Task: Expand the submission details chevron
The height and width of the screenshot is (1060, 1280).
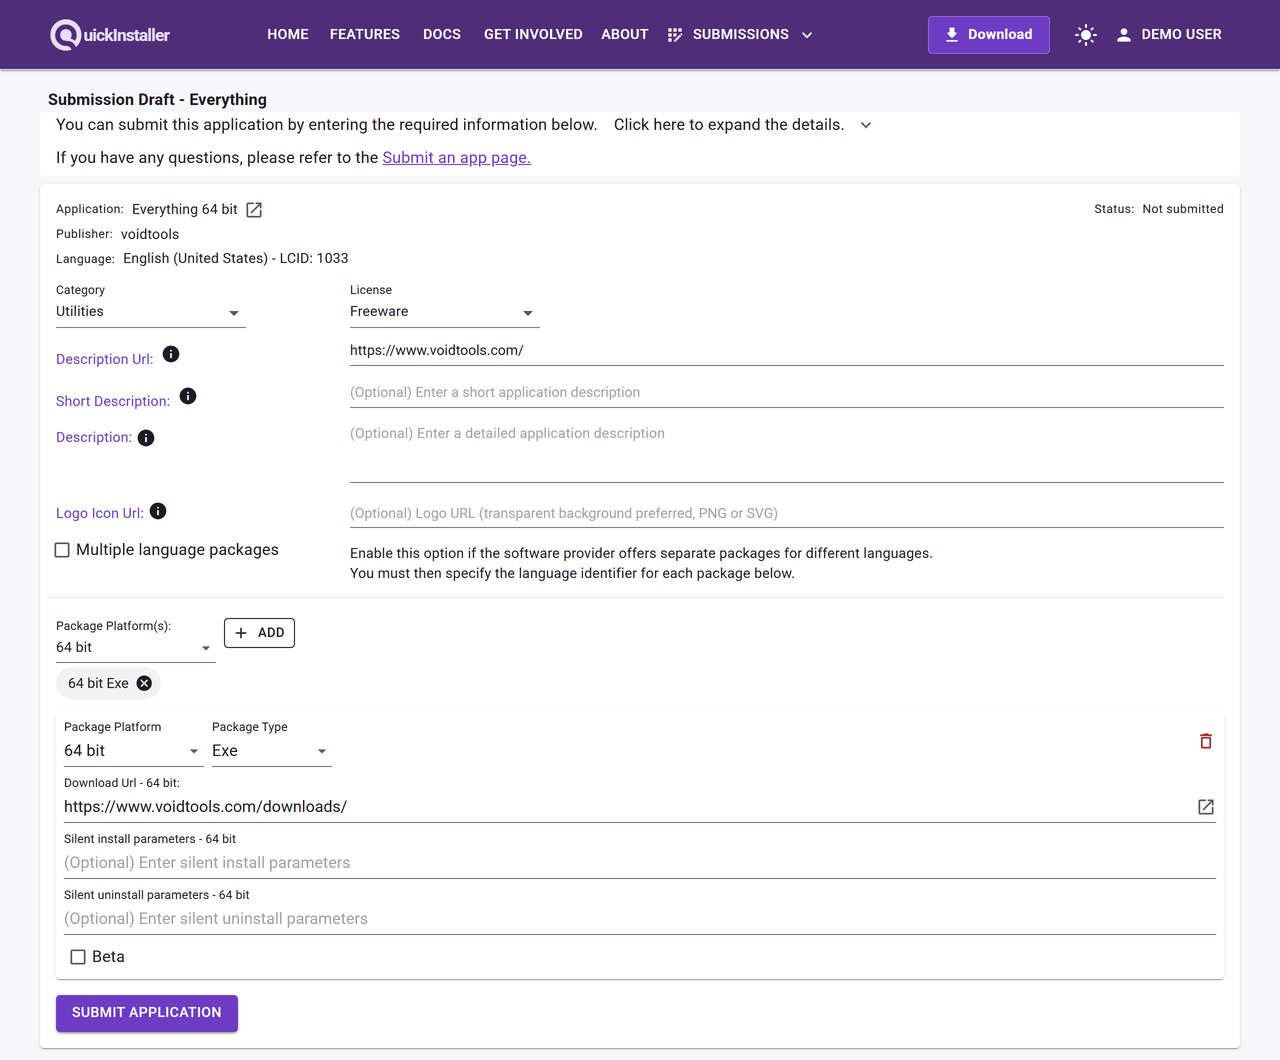Action: click(x=866, y=125)
